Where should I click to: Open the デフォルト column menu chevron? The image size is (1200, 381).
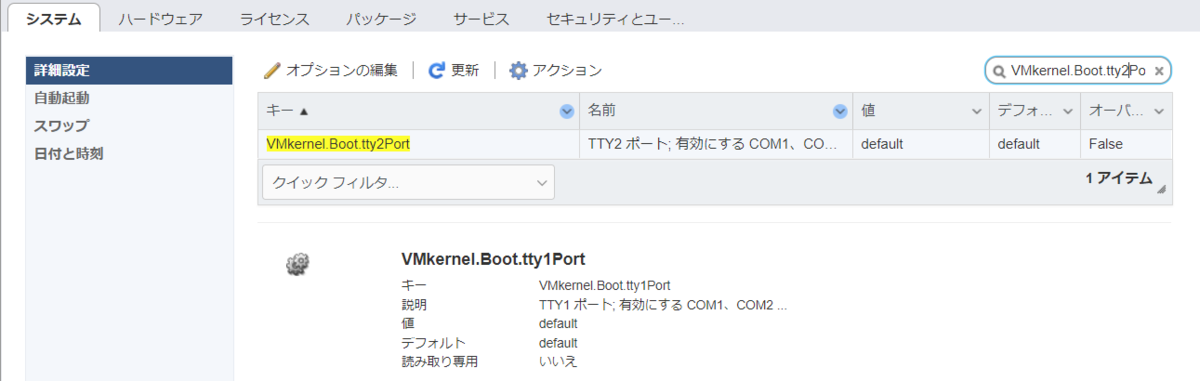(x=1068, y=111)
